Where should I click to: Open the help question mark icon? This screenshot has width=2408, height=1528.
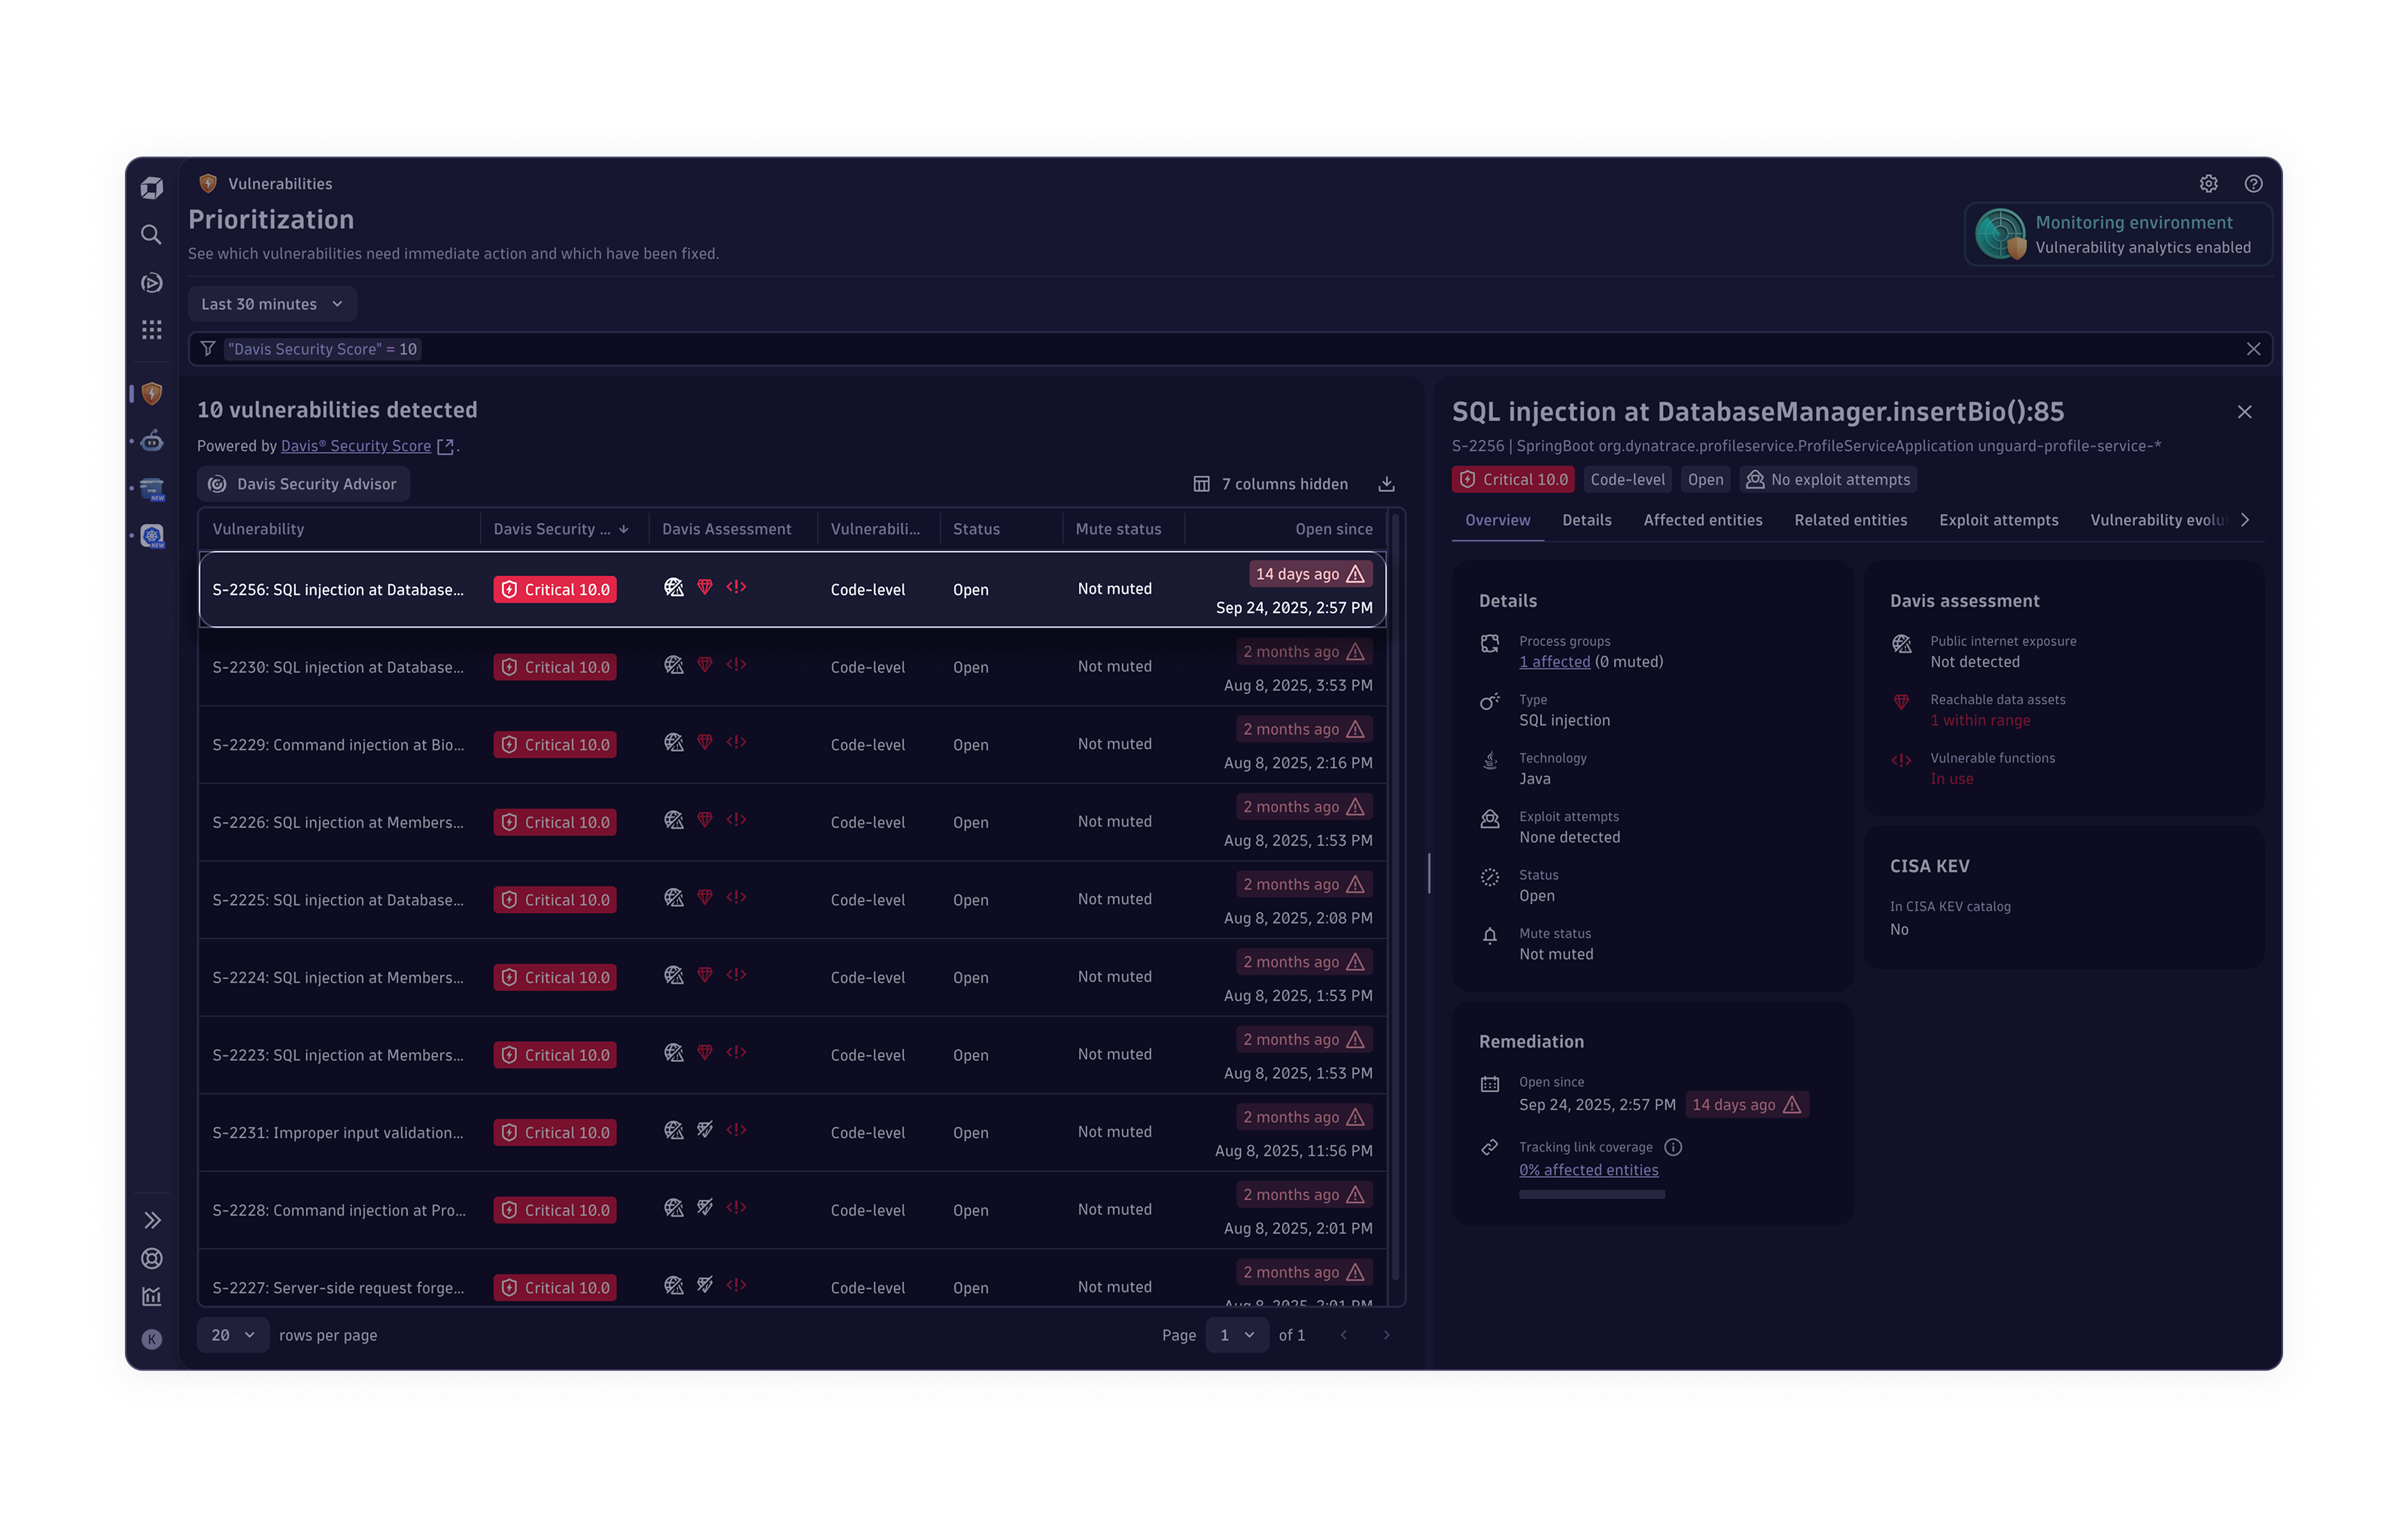pyautogui.click(x=2253, y=184)
